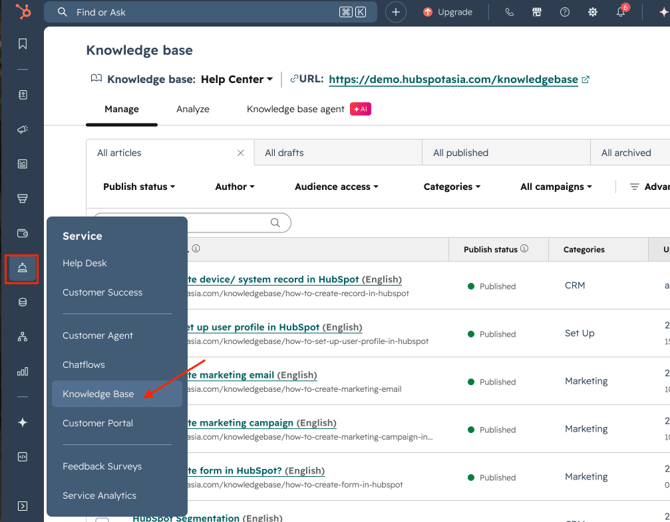Open the Audience access filter dropdown

(x=337, y=187)
